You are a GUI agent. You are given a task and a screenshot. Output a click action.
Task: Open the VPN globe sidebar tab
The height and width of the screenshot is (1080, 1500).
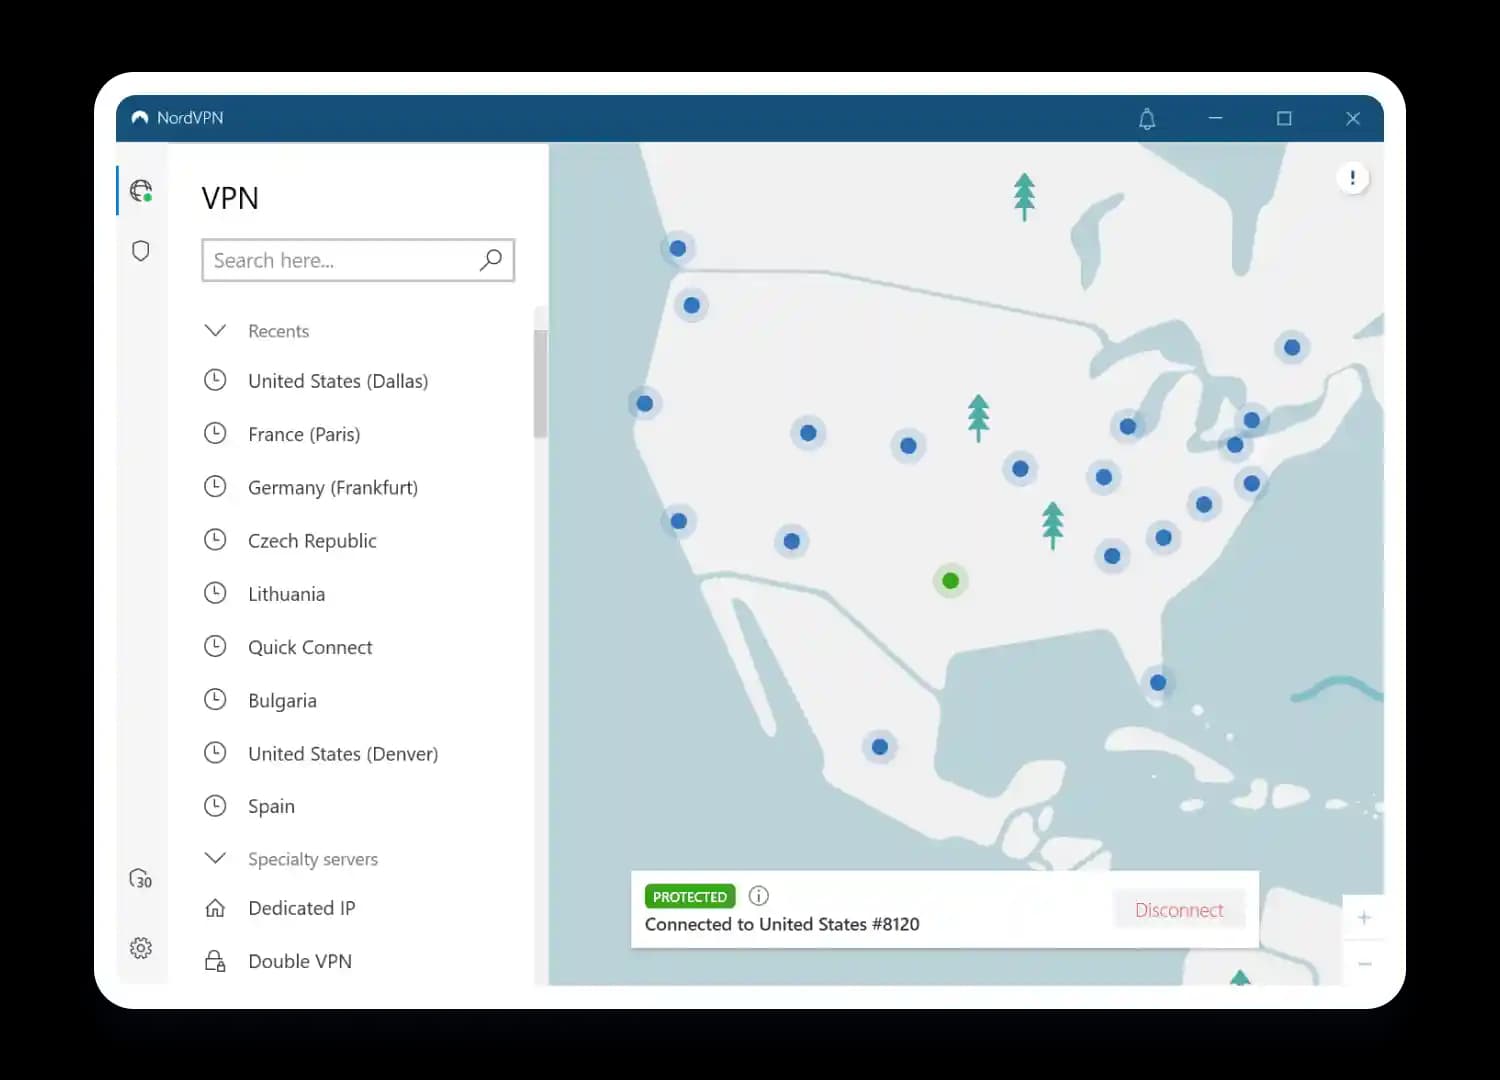click(x=141, y=190)
